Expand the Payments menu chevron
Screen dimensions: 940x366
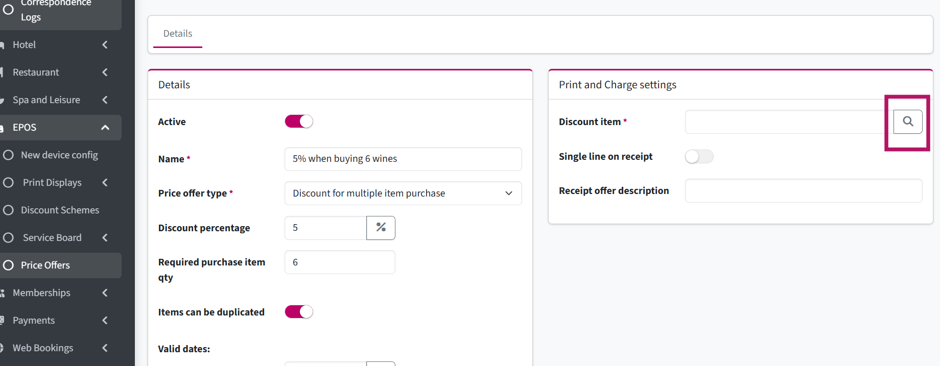105,320
